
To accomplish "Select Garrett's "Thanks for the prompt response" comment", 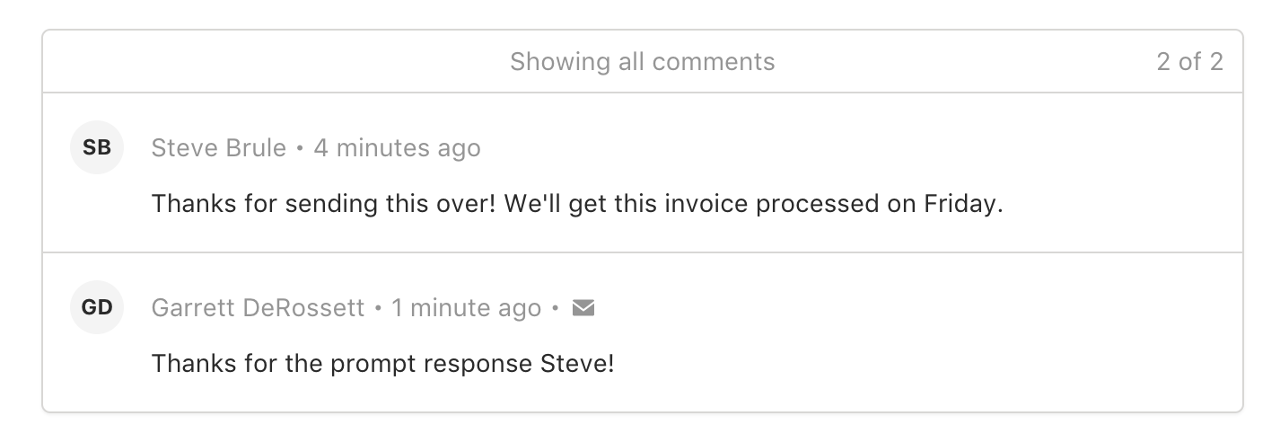I will point(383,363).
